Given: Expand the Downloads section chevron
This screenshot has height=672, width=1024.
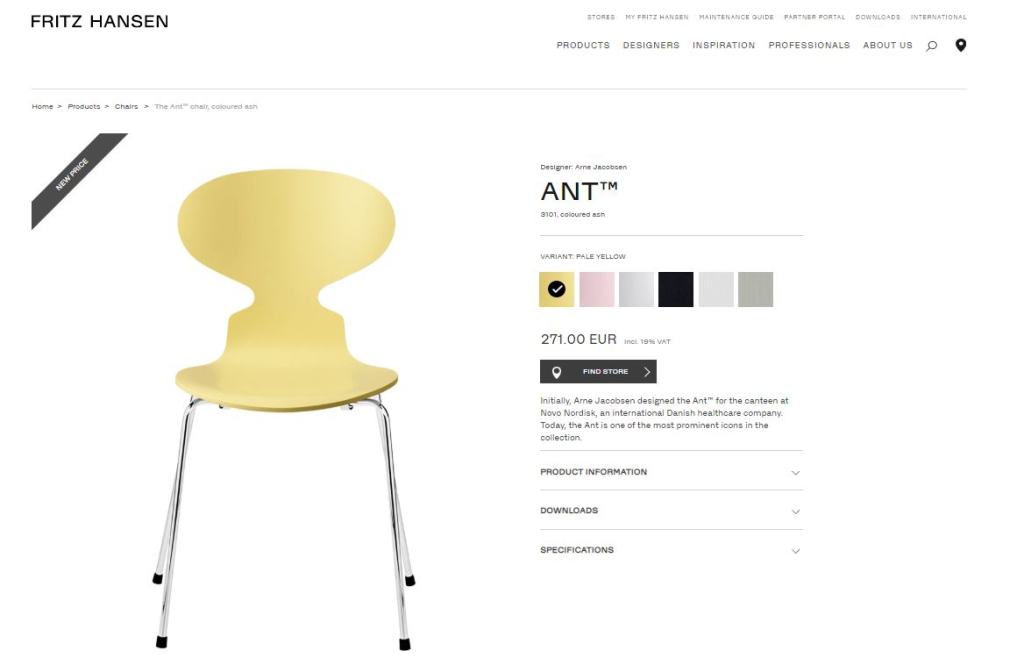Looking at the screenshot, I should pos(795,511).
